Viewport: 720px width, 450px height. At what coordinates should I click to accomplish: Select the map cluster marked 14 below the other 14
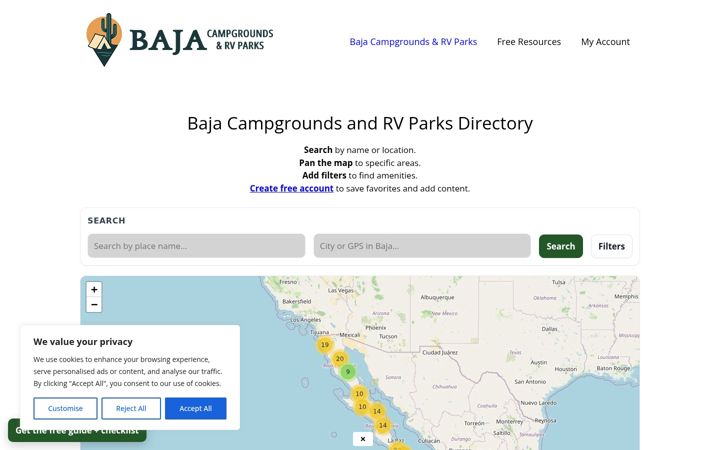coord(382,425)
